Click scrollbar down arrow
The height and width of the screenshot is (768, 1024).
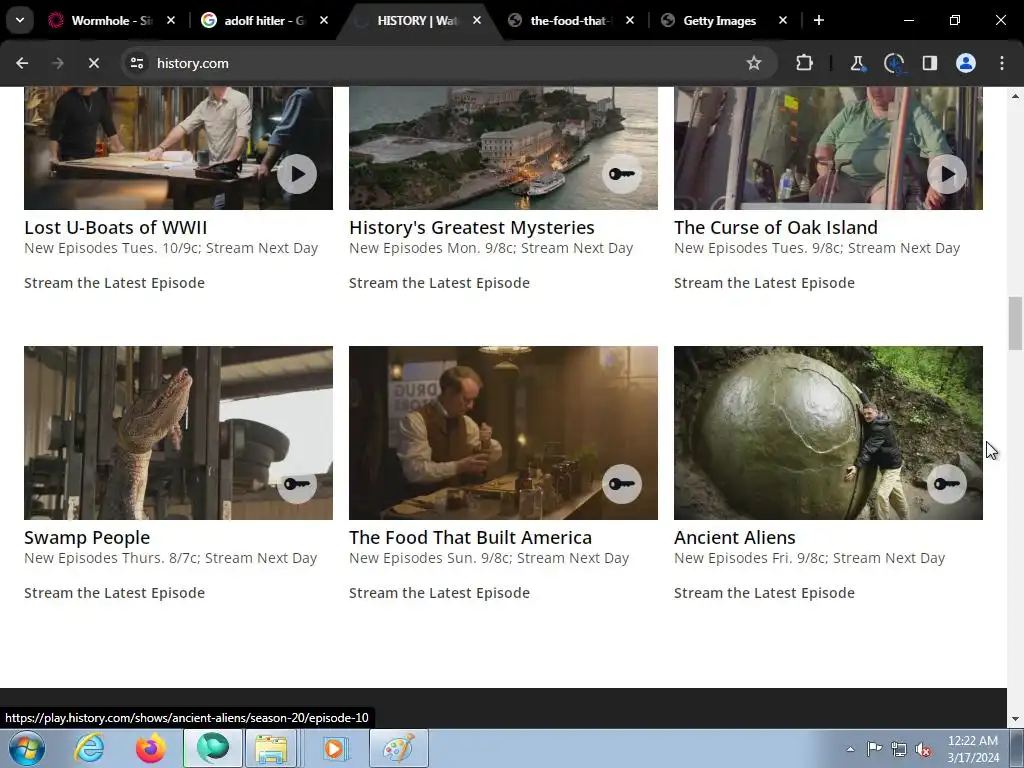click(1015, 719)
